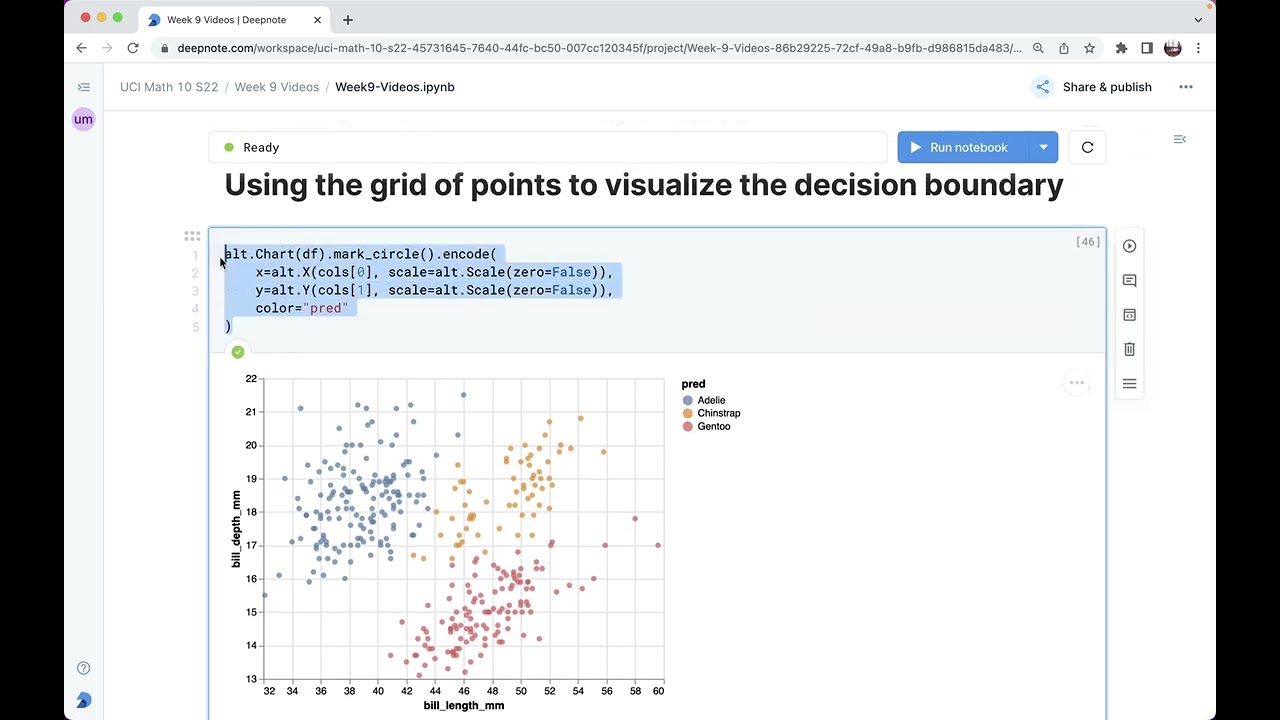
Task: Click the y=alt.Y(cols[1] code line
Action: coord(434,290)
